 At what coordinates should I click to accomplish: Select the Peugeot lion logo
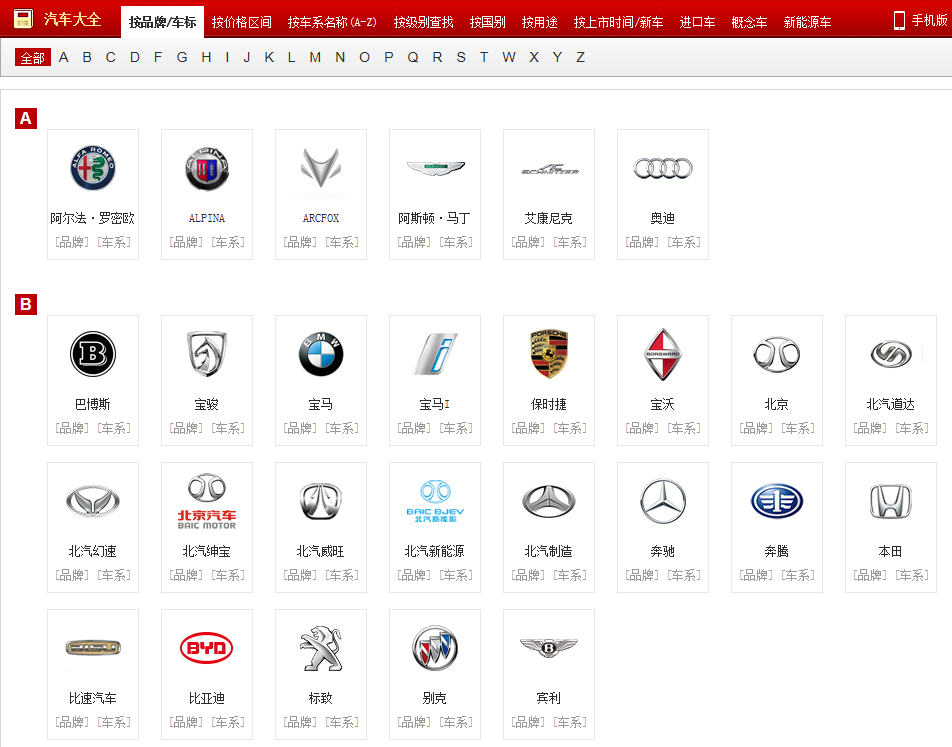(x=321, y=649)
